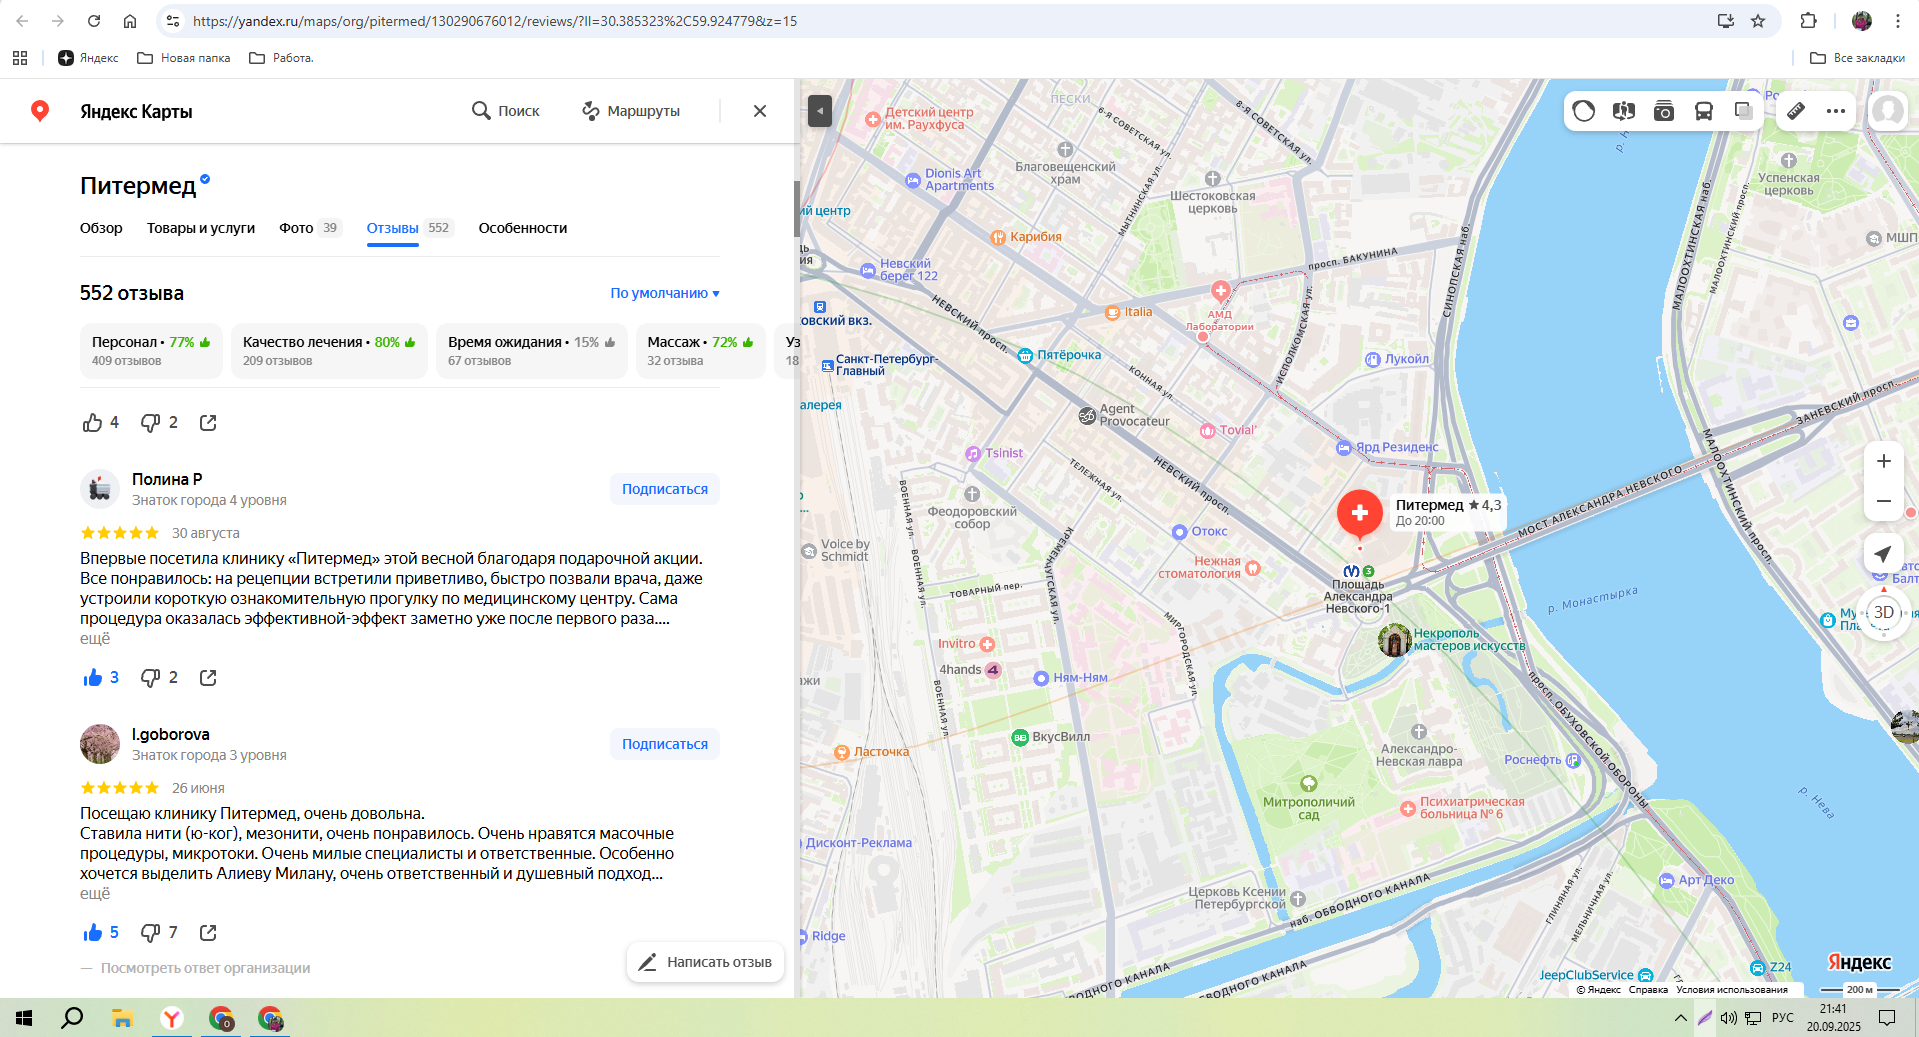The image size is (1919, 1037).
Task: Open the Товары и услуги tab
Action: (201, 228)
